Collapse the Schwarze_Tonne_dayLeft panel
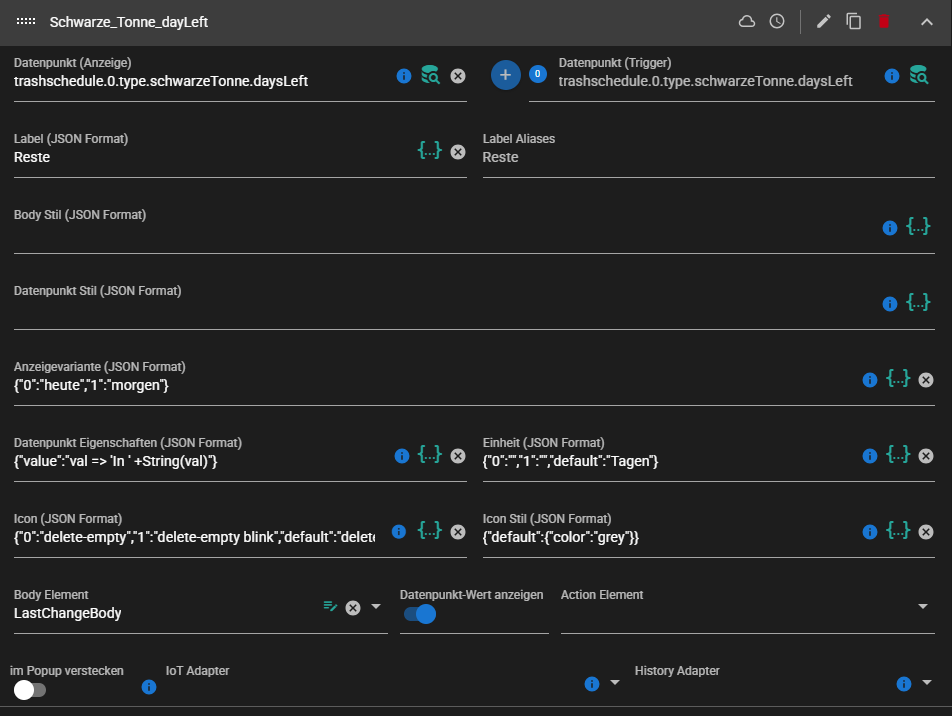 pyautogui.click(x=926, y=21)
